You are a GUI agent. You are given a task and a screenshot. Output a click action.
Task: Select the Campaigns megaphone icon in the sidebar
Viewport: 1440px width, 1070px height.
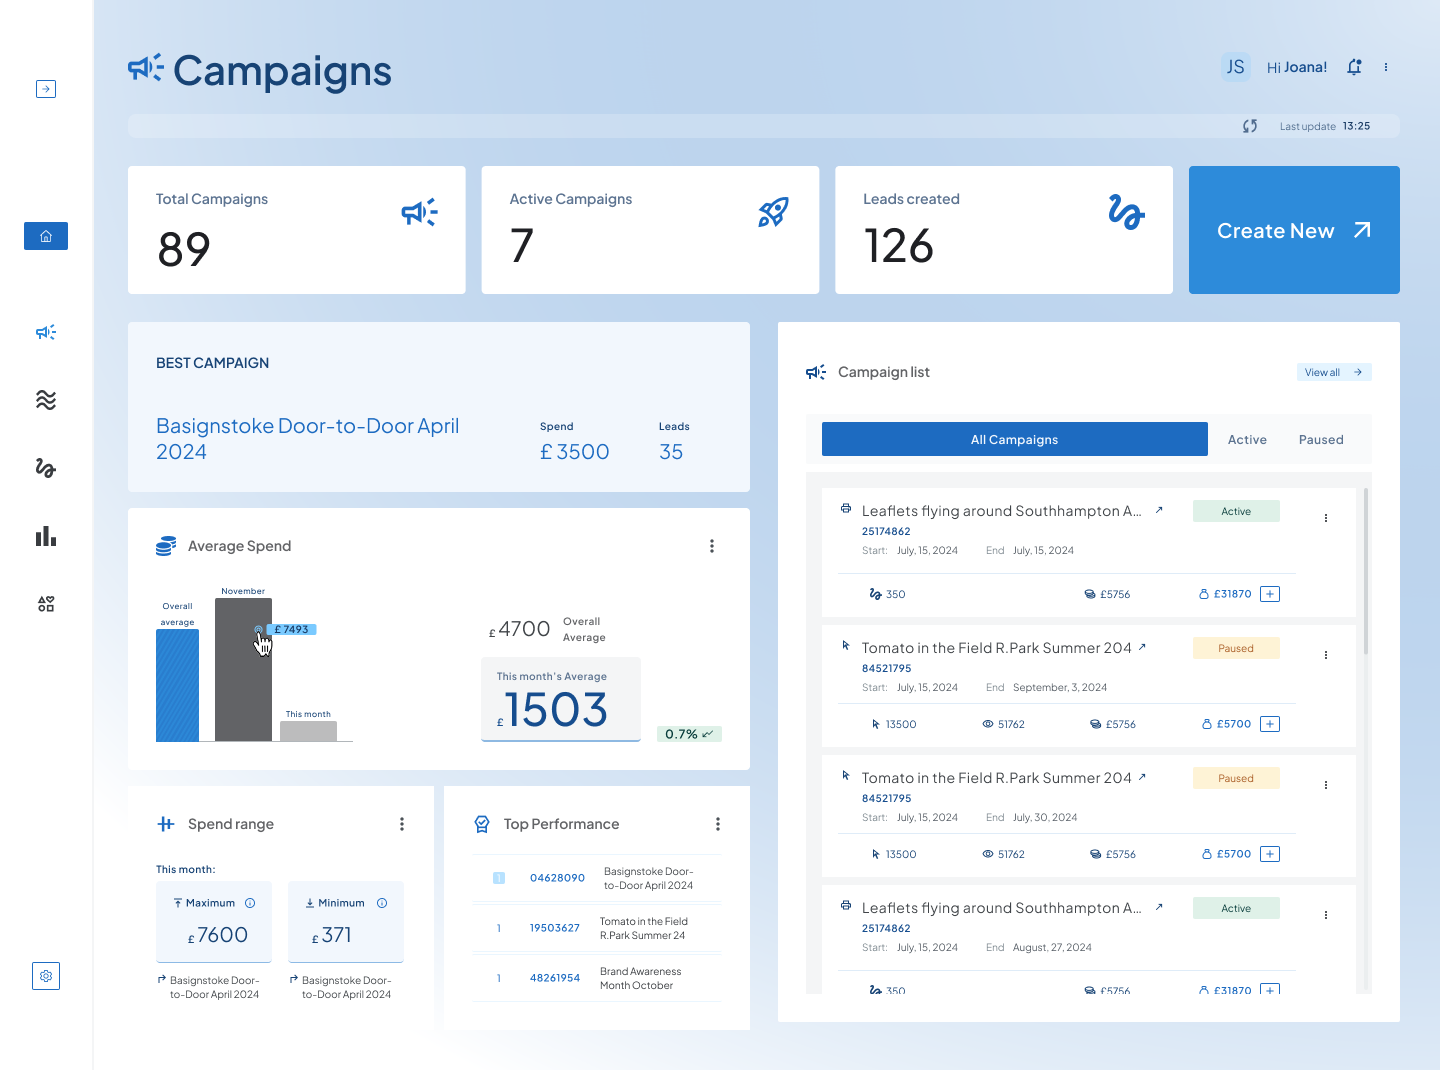[x=45, y=332]
